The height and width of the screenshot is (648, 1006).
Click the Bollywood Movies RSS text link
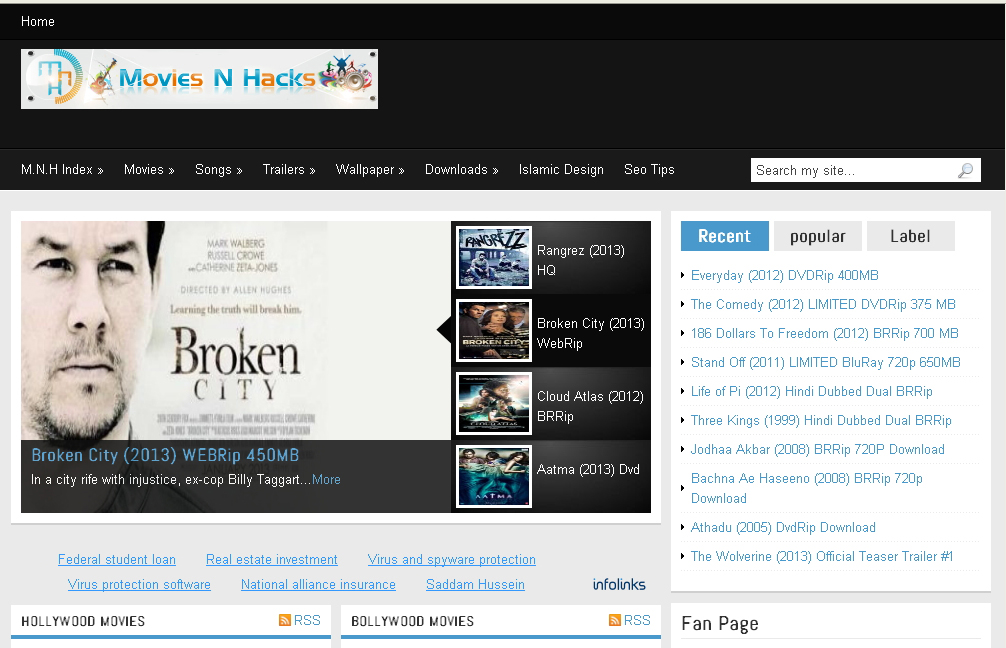coord(637,620)
